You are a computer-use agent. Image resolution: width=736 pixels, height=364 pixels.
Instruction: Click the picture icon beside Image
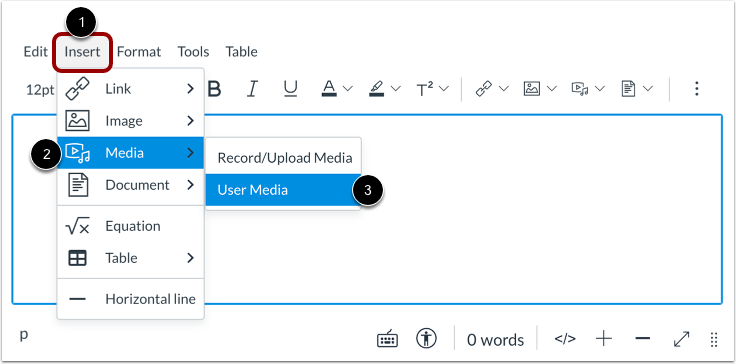(77, 121)
